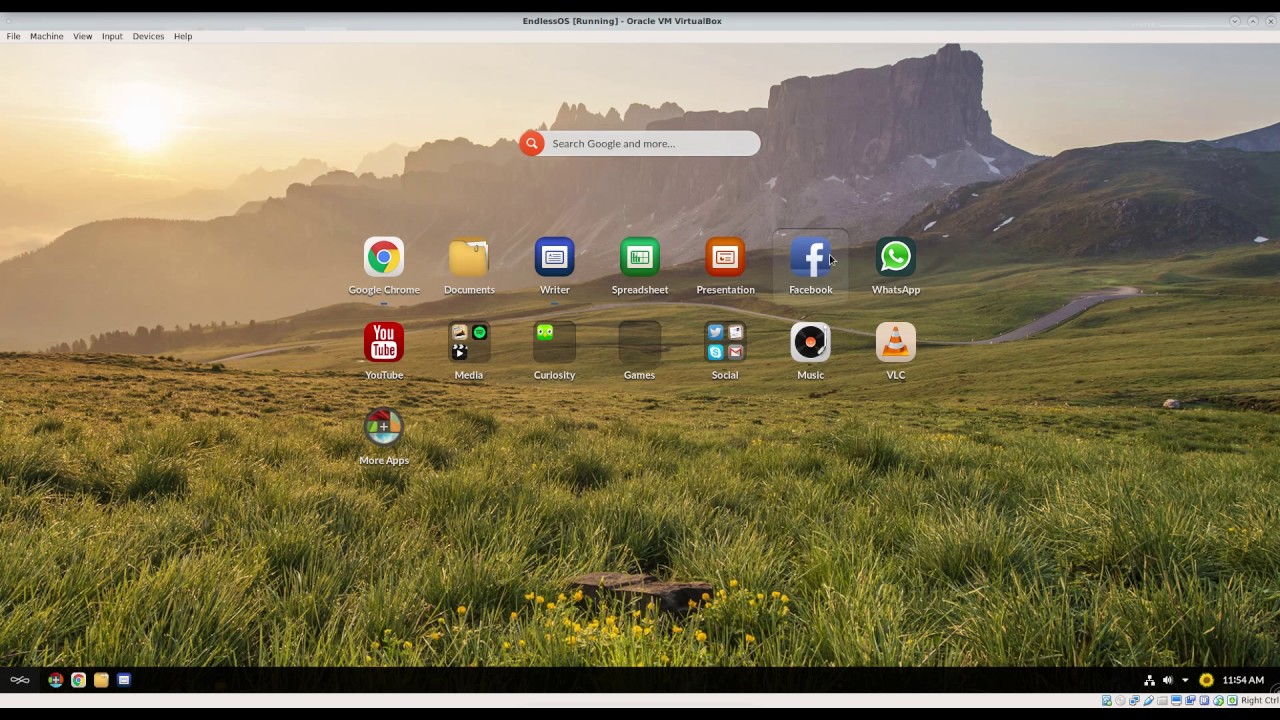
Task: Open the Facebook app icon
Action: (x=810, y=267)
